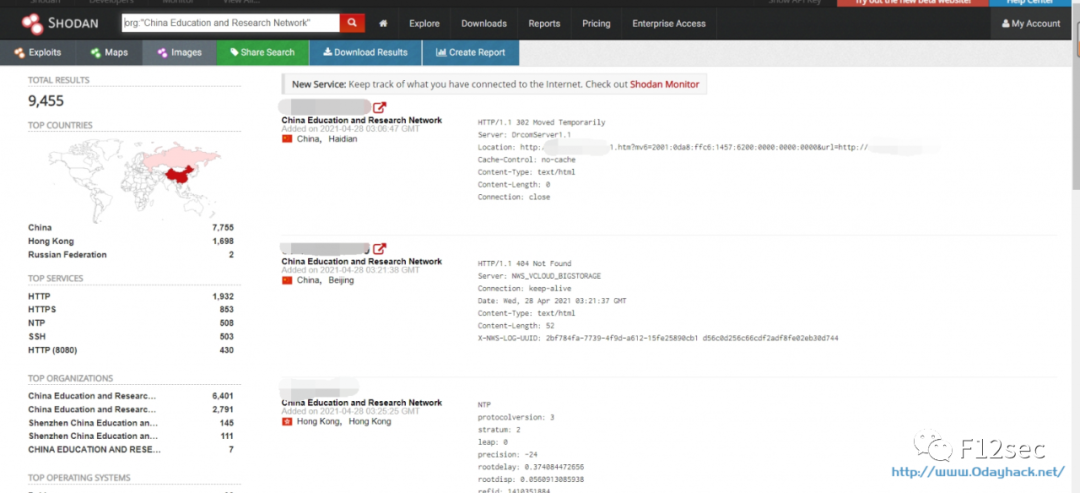Open the Reports page
1080x493 pixels.
pyautogui.click(x=544, y=23)
